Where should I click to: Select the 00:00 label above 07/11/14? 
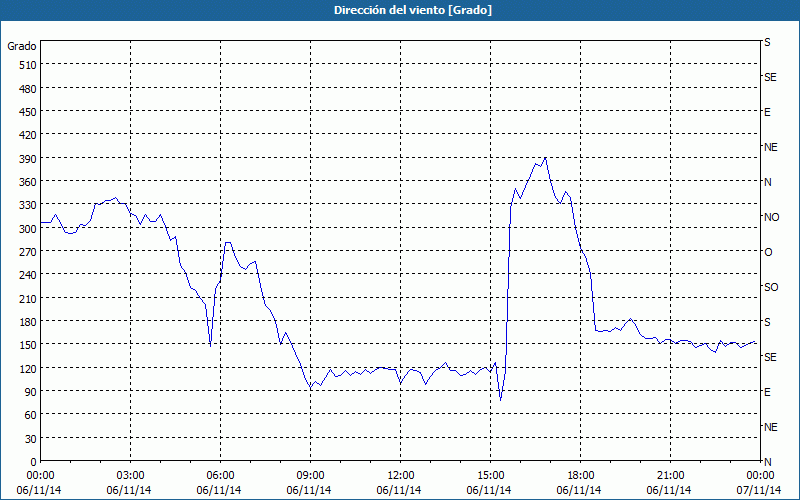click(x=759, y=476)
